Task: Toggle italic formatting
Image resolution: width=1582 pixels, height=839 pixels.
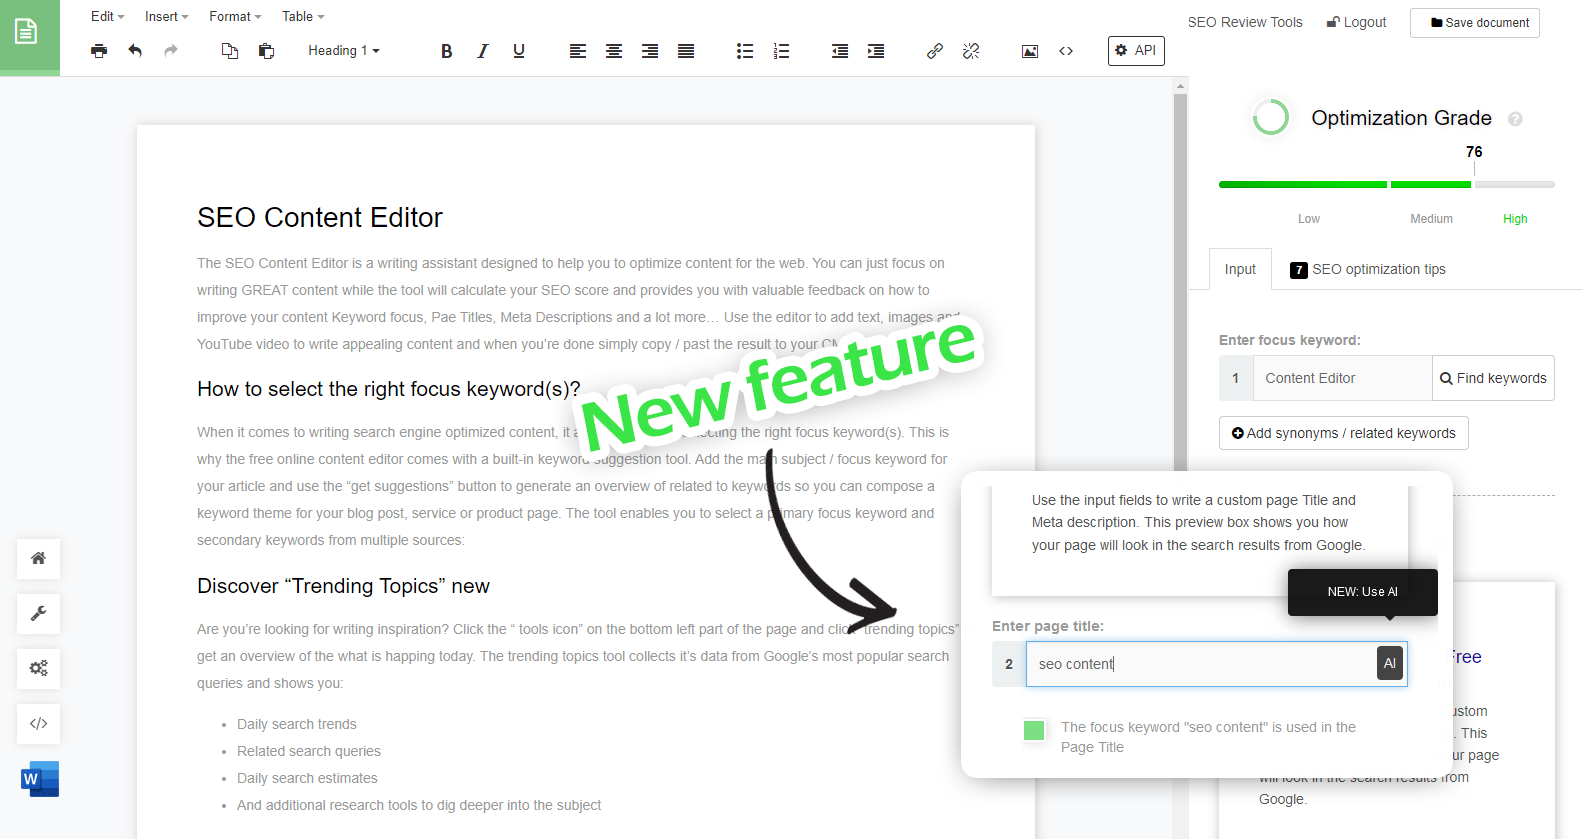Action: (483, 51)
